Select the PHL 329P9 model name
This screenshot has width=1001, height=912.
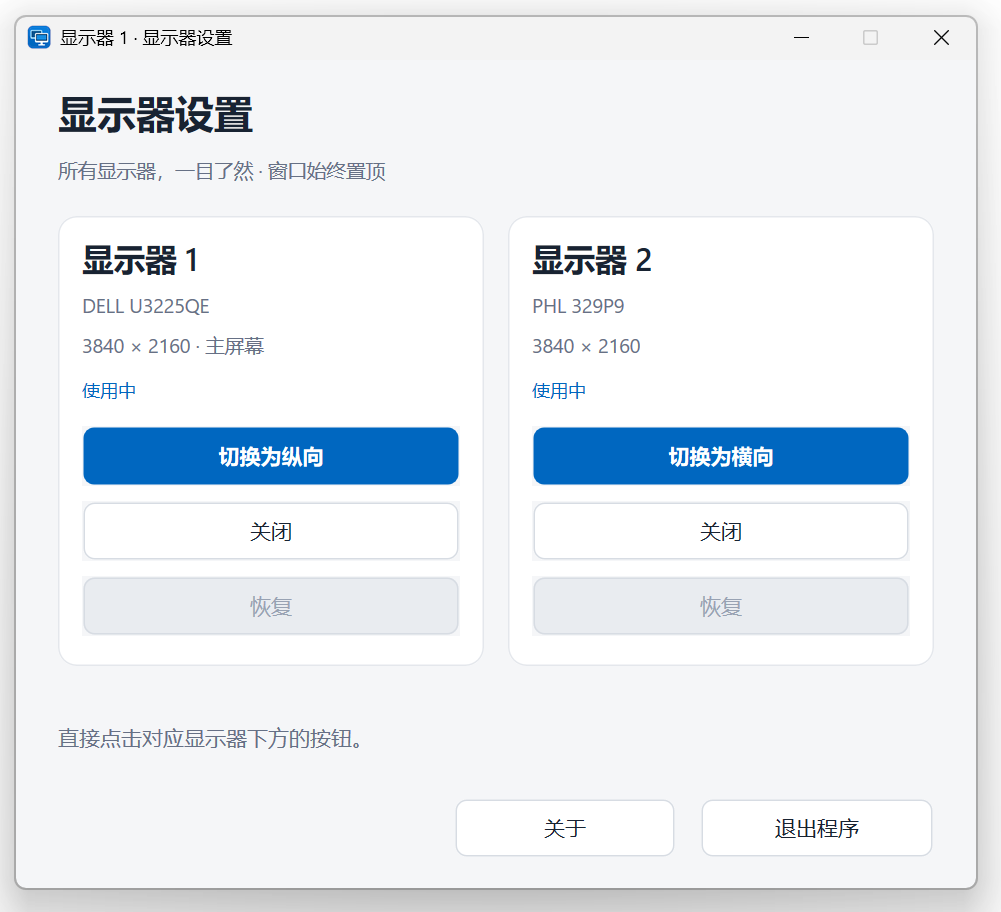(578, 306)
